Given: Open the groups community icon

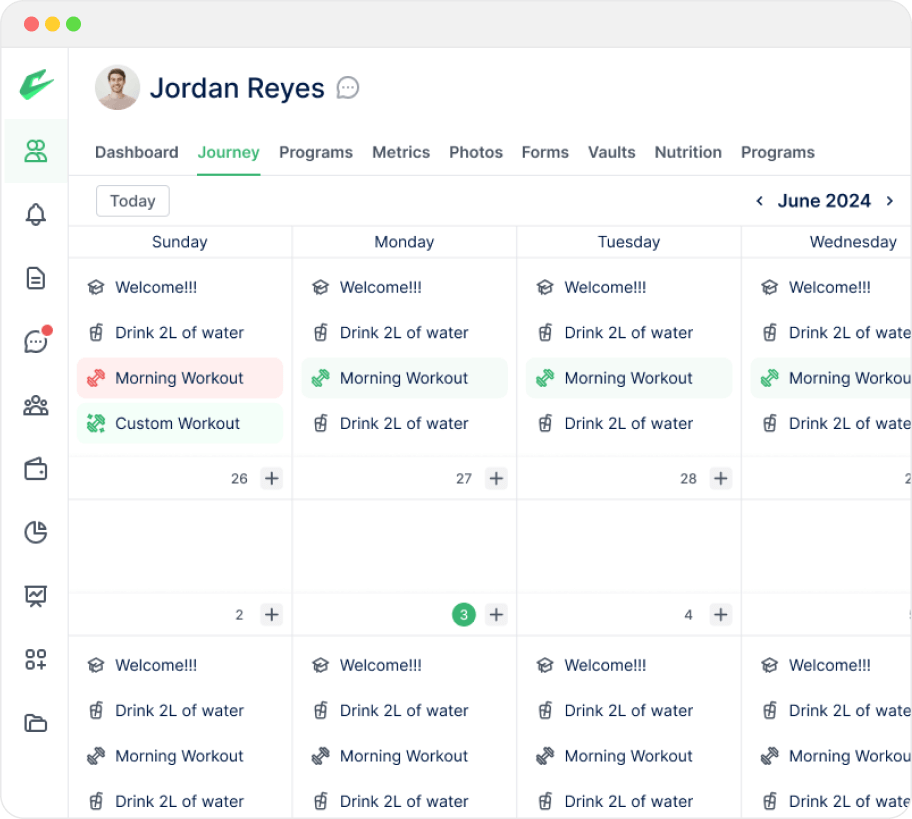Looking at the screenshot, I should [x=36, y=405].
